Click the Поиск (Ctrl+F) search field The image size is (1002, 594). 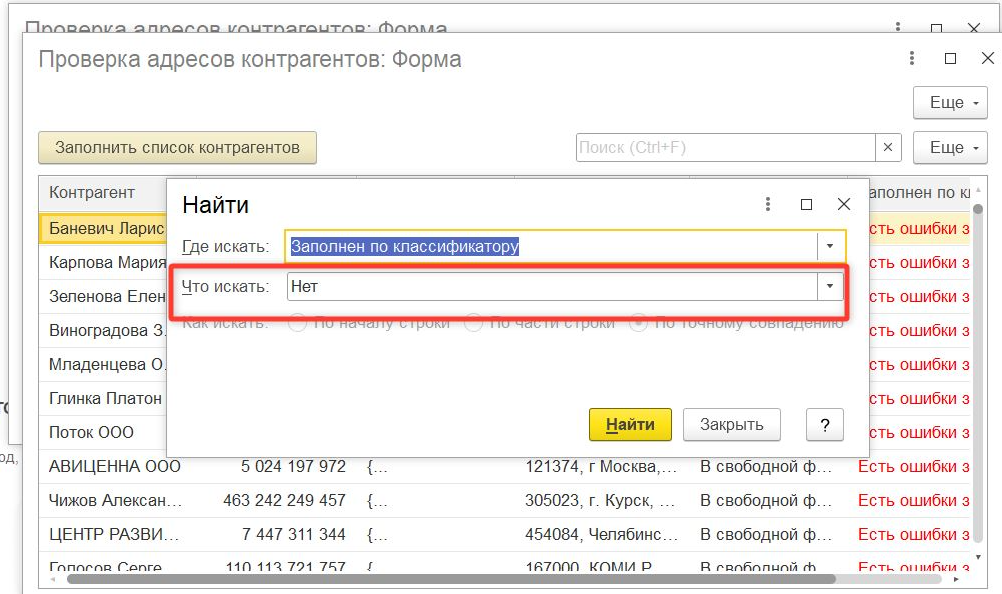point(725,148)
